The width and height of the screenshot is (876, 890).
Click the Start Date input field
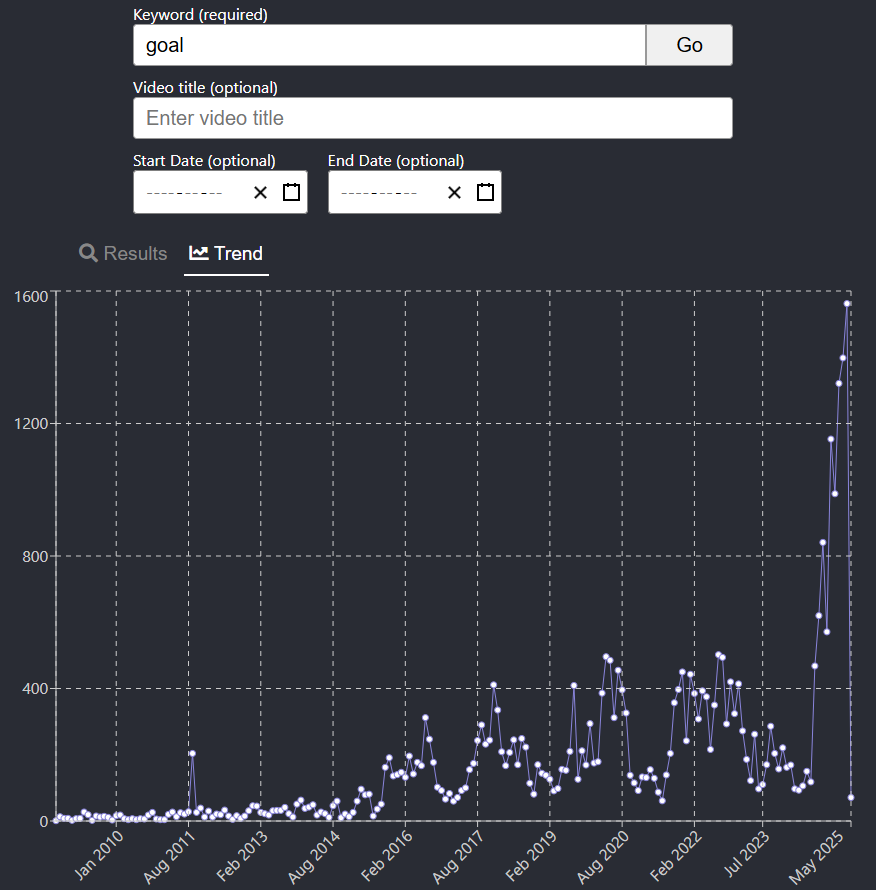click(x=220, y=192)
